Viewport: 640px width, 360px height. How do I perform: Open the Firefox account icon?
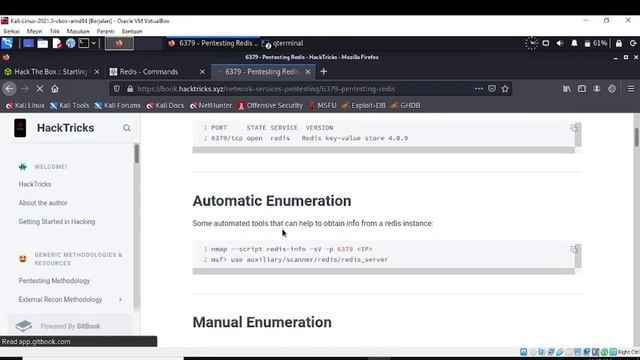point(597,89)
